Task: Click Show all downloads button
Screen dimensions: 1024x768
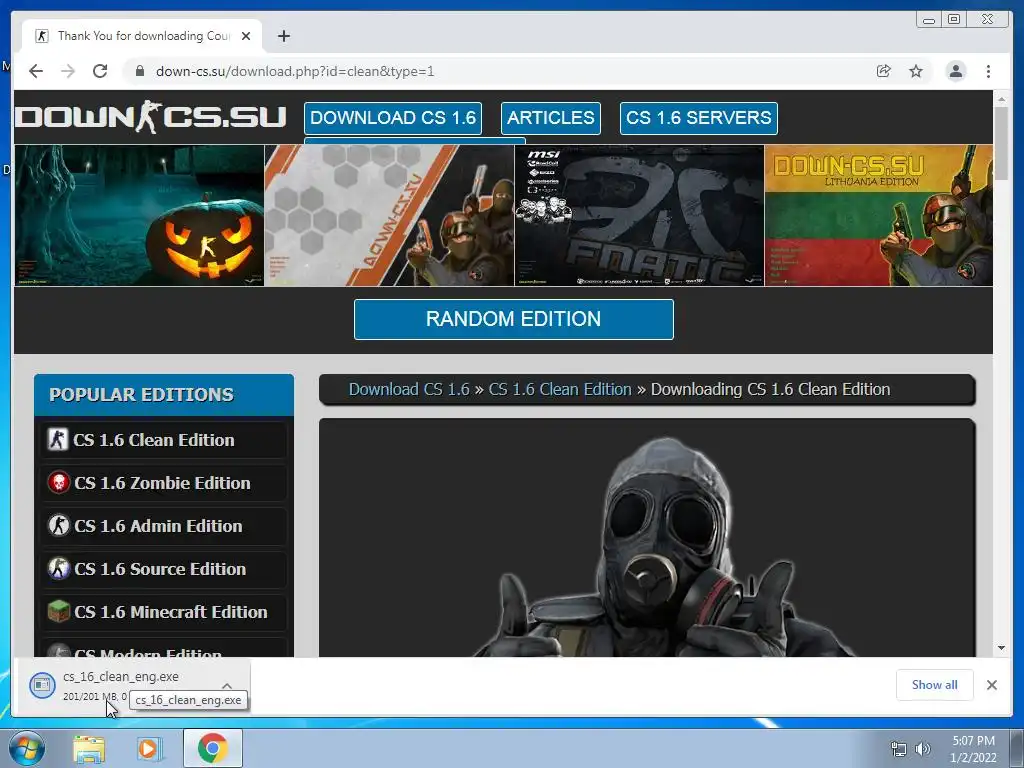Action: click(935, 685)
